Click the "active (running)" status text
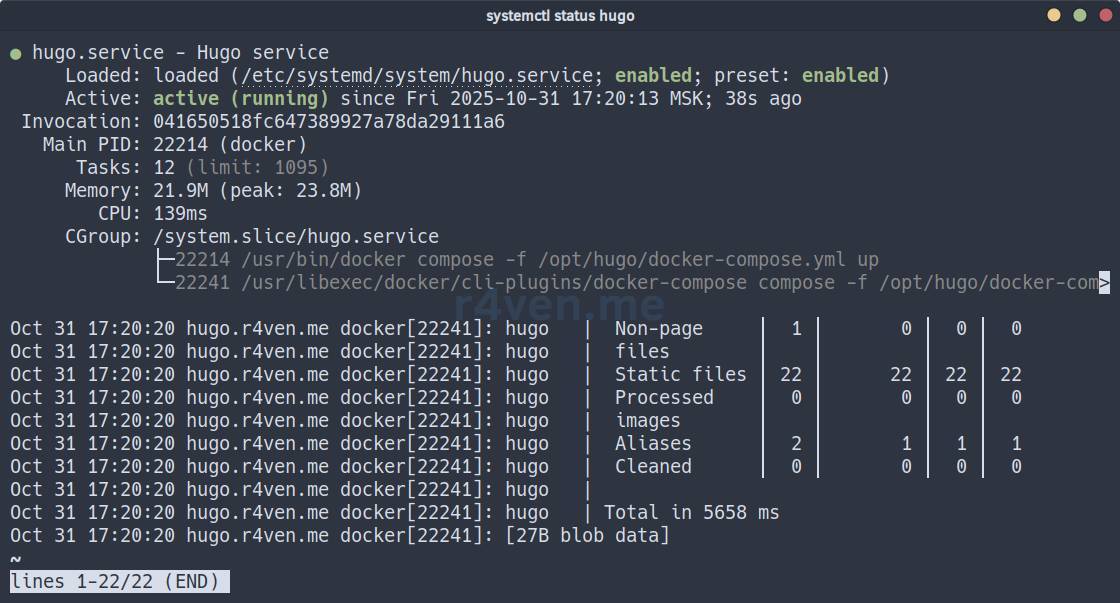Image resolution: width=1120 pixels, height=603 pixels. pyautogui.click(x=241, y=99)
